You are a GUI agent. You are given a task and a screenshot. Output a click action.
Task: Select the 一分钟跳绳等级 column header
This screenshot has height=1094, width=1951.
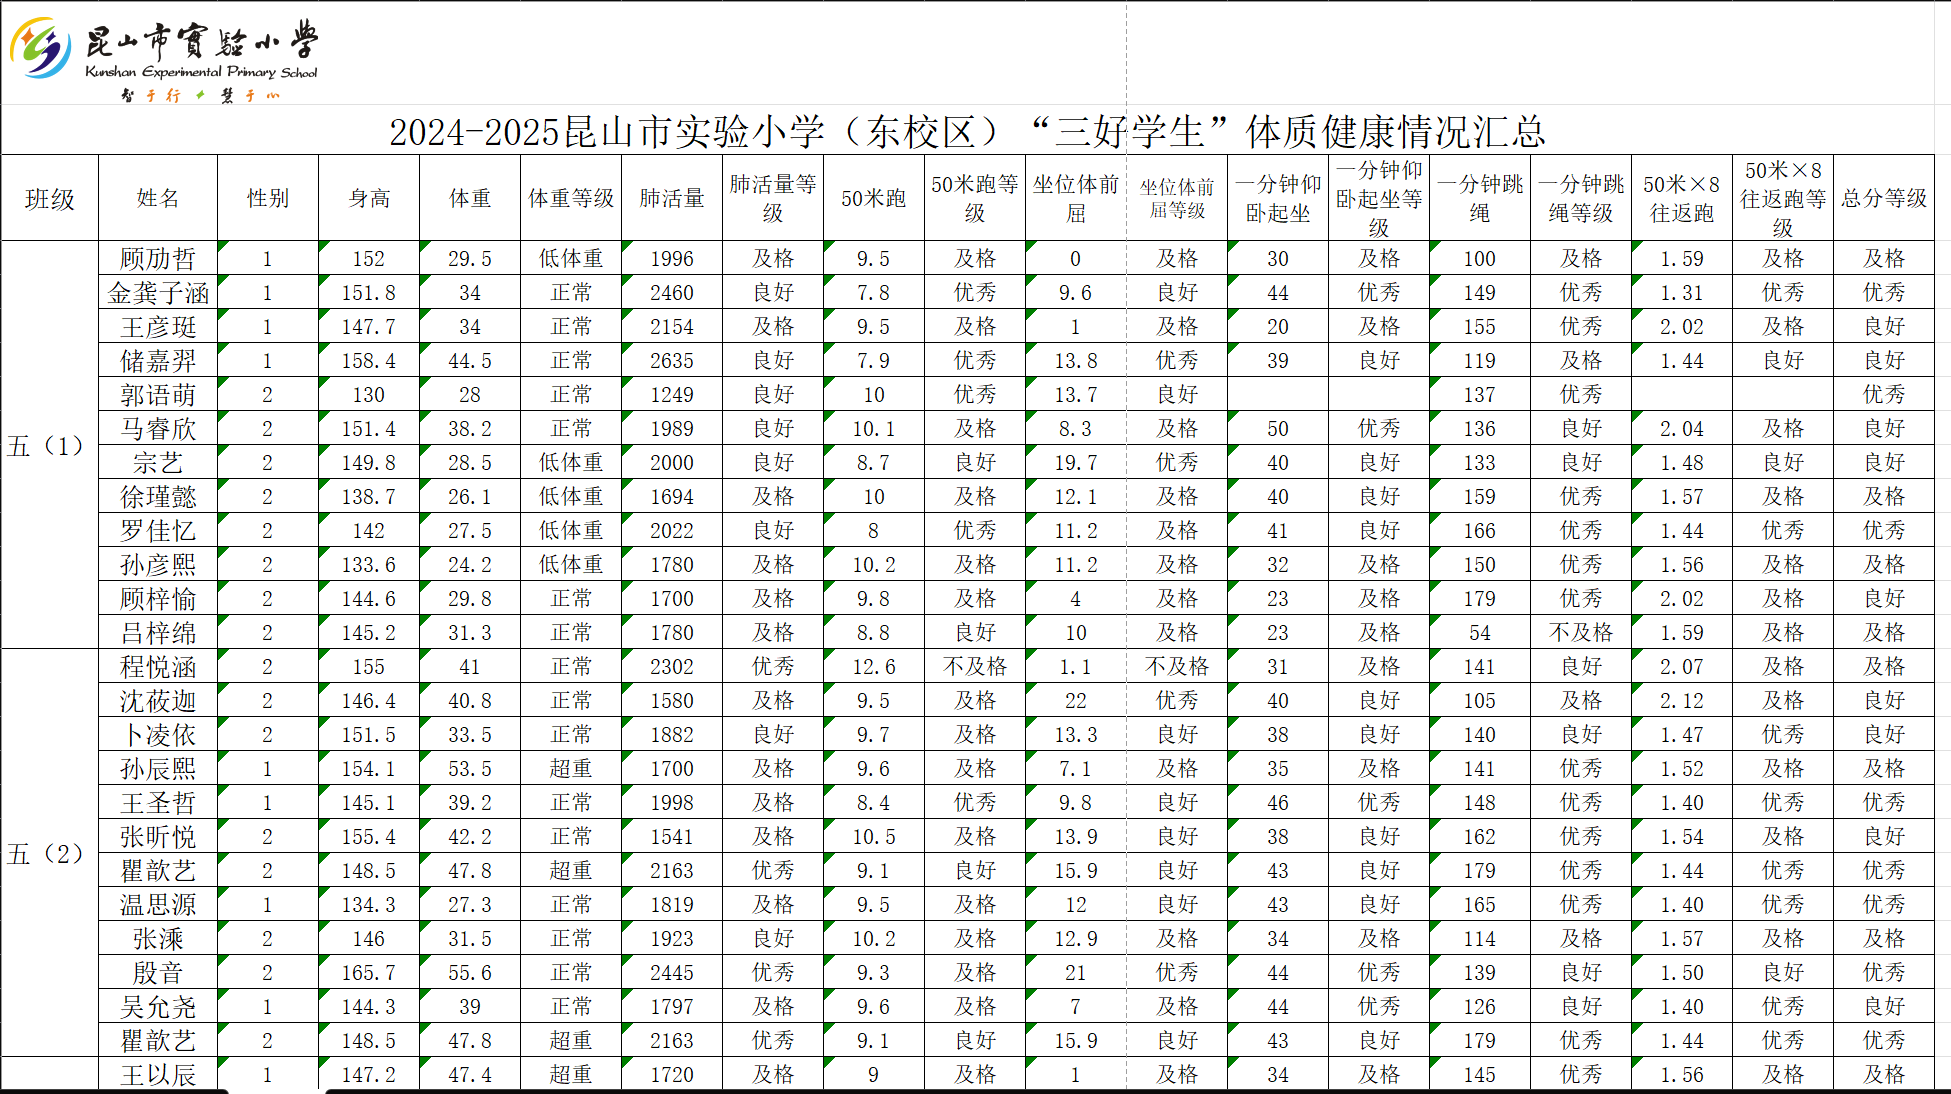[x=1581, y=198]
